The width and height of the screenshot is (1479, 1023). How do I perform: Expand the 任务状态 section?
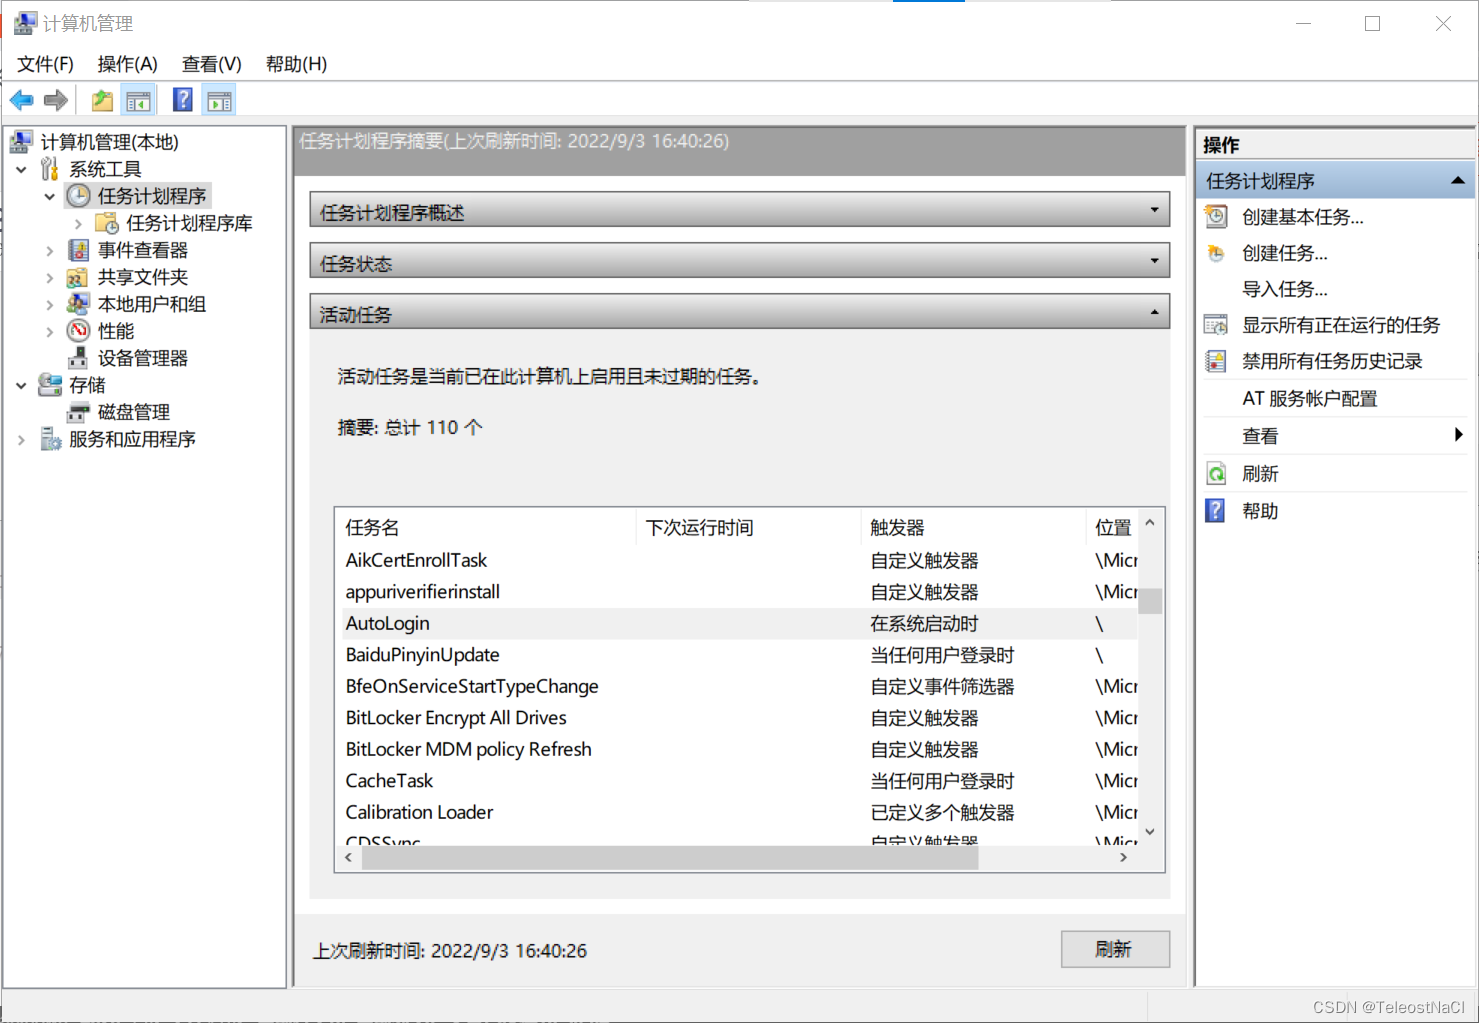[1154, 261]
